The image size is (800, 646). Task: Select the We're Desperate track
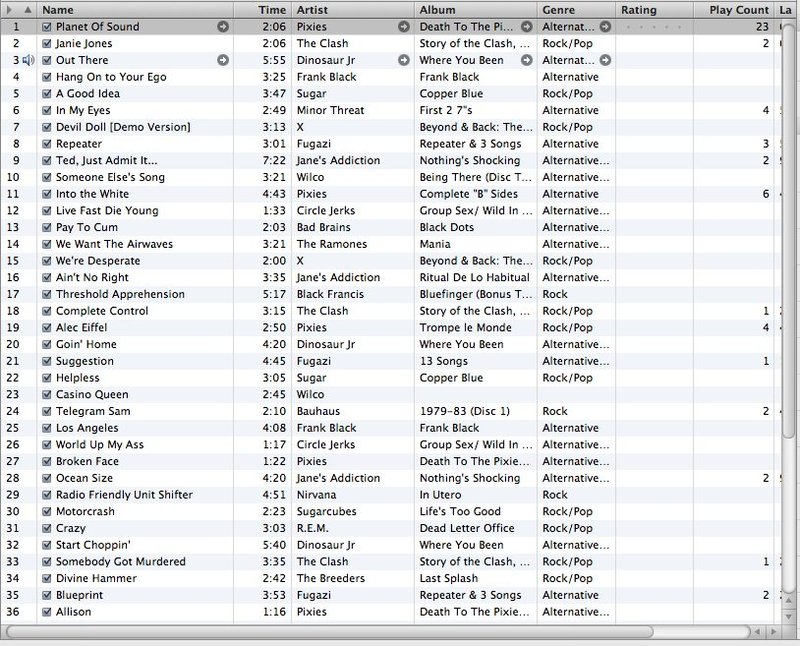(x=98, y=261)
